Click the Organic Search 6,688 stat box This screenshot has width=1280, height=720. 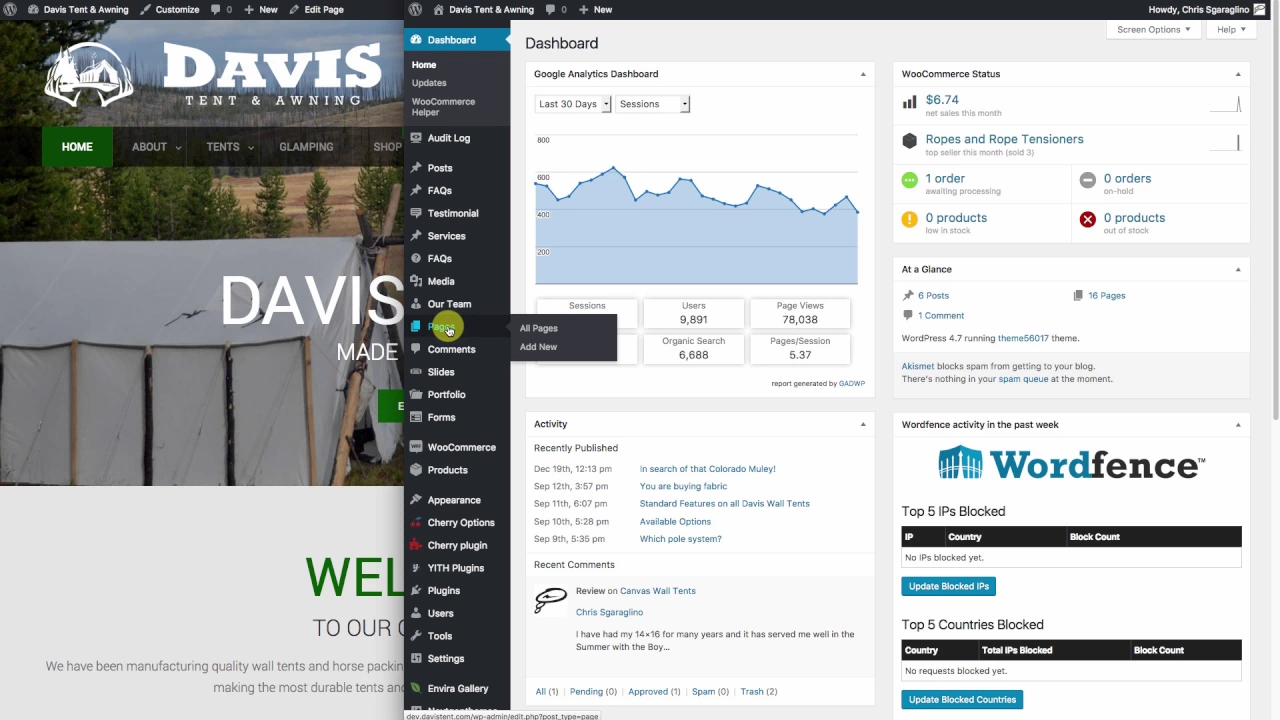pos(693,348)
